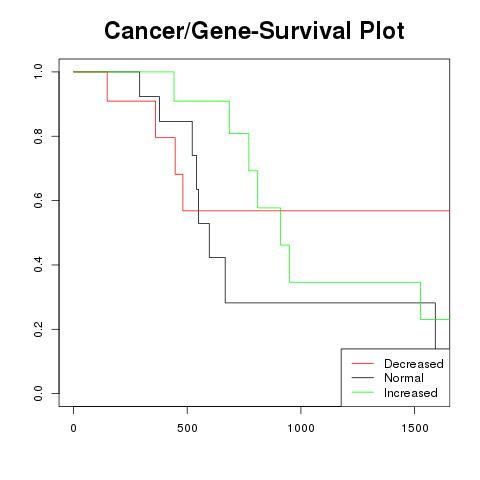Click the 1500 x-axis tick label
Viewport: 480px width, 480px height.
point(415,428)
